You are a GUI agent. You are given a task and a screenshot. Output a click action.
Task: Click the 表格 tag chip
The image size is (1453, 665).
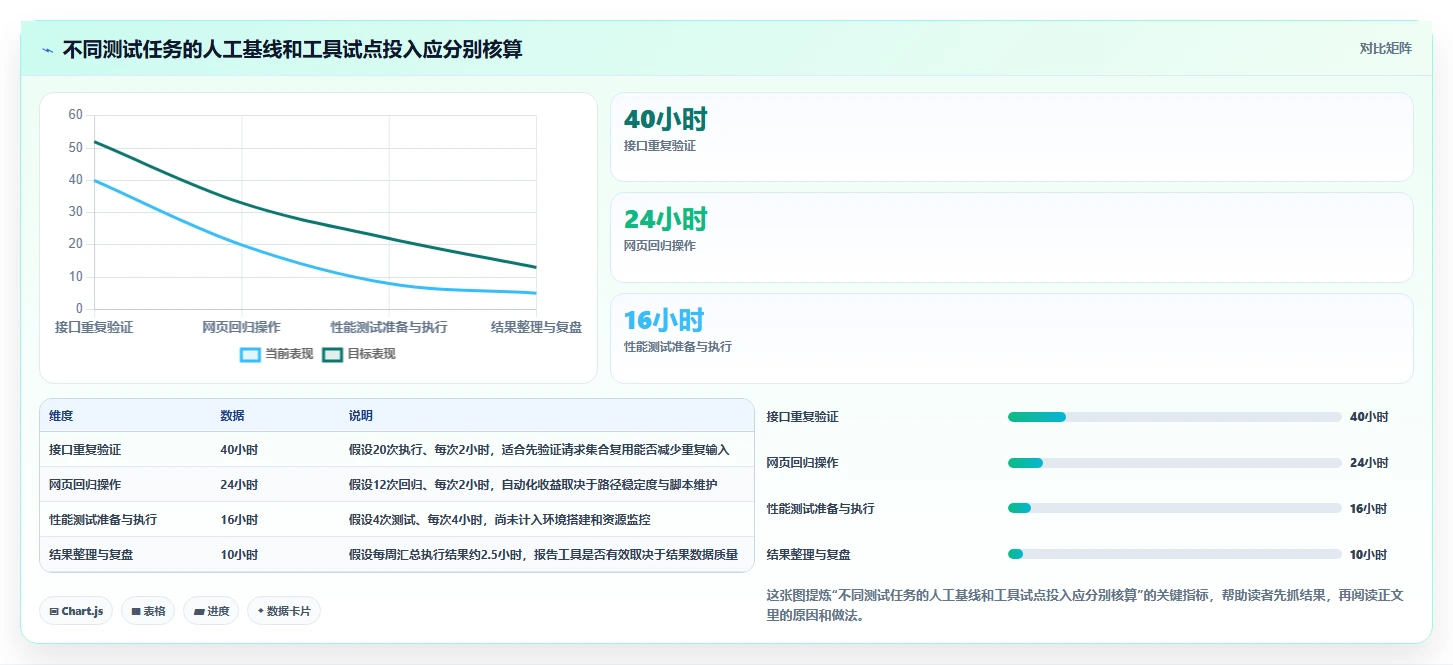tap(148, 611)
